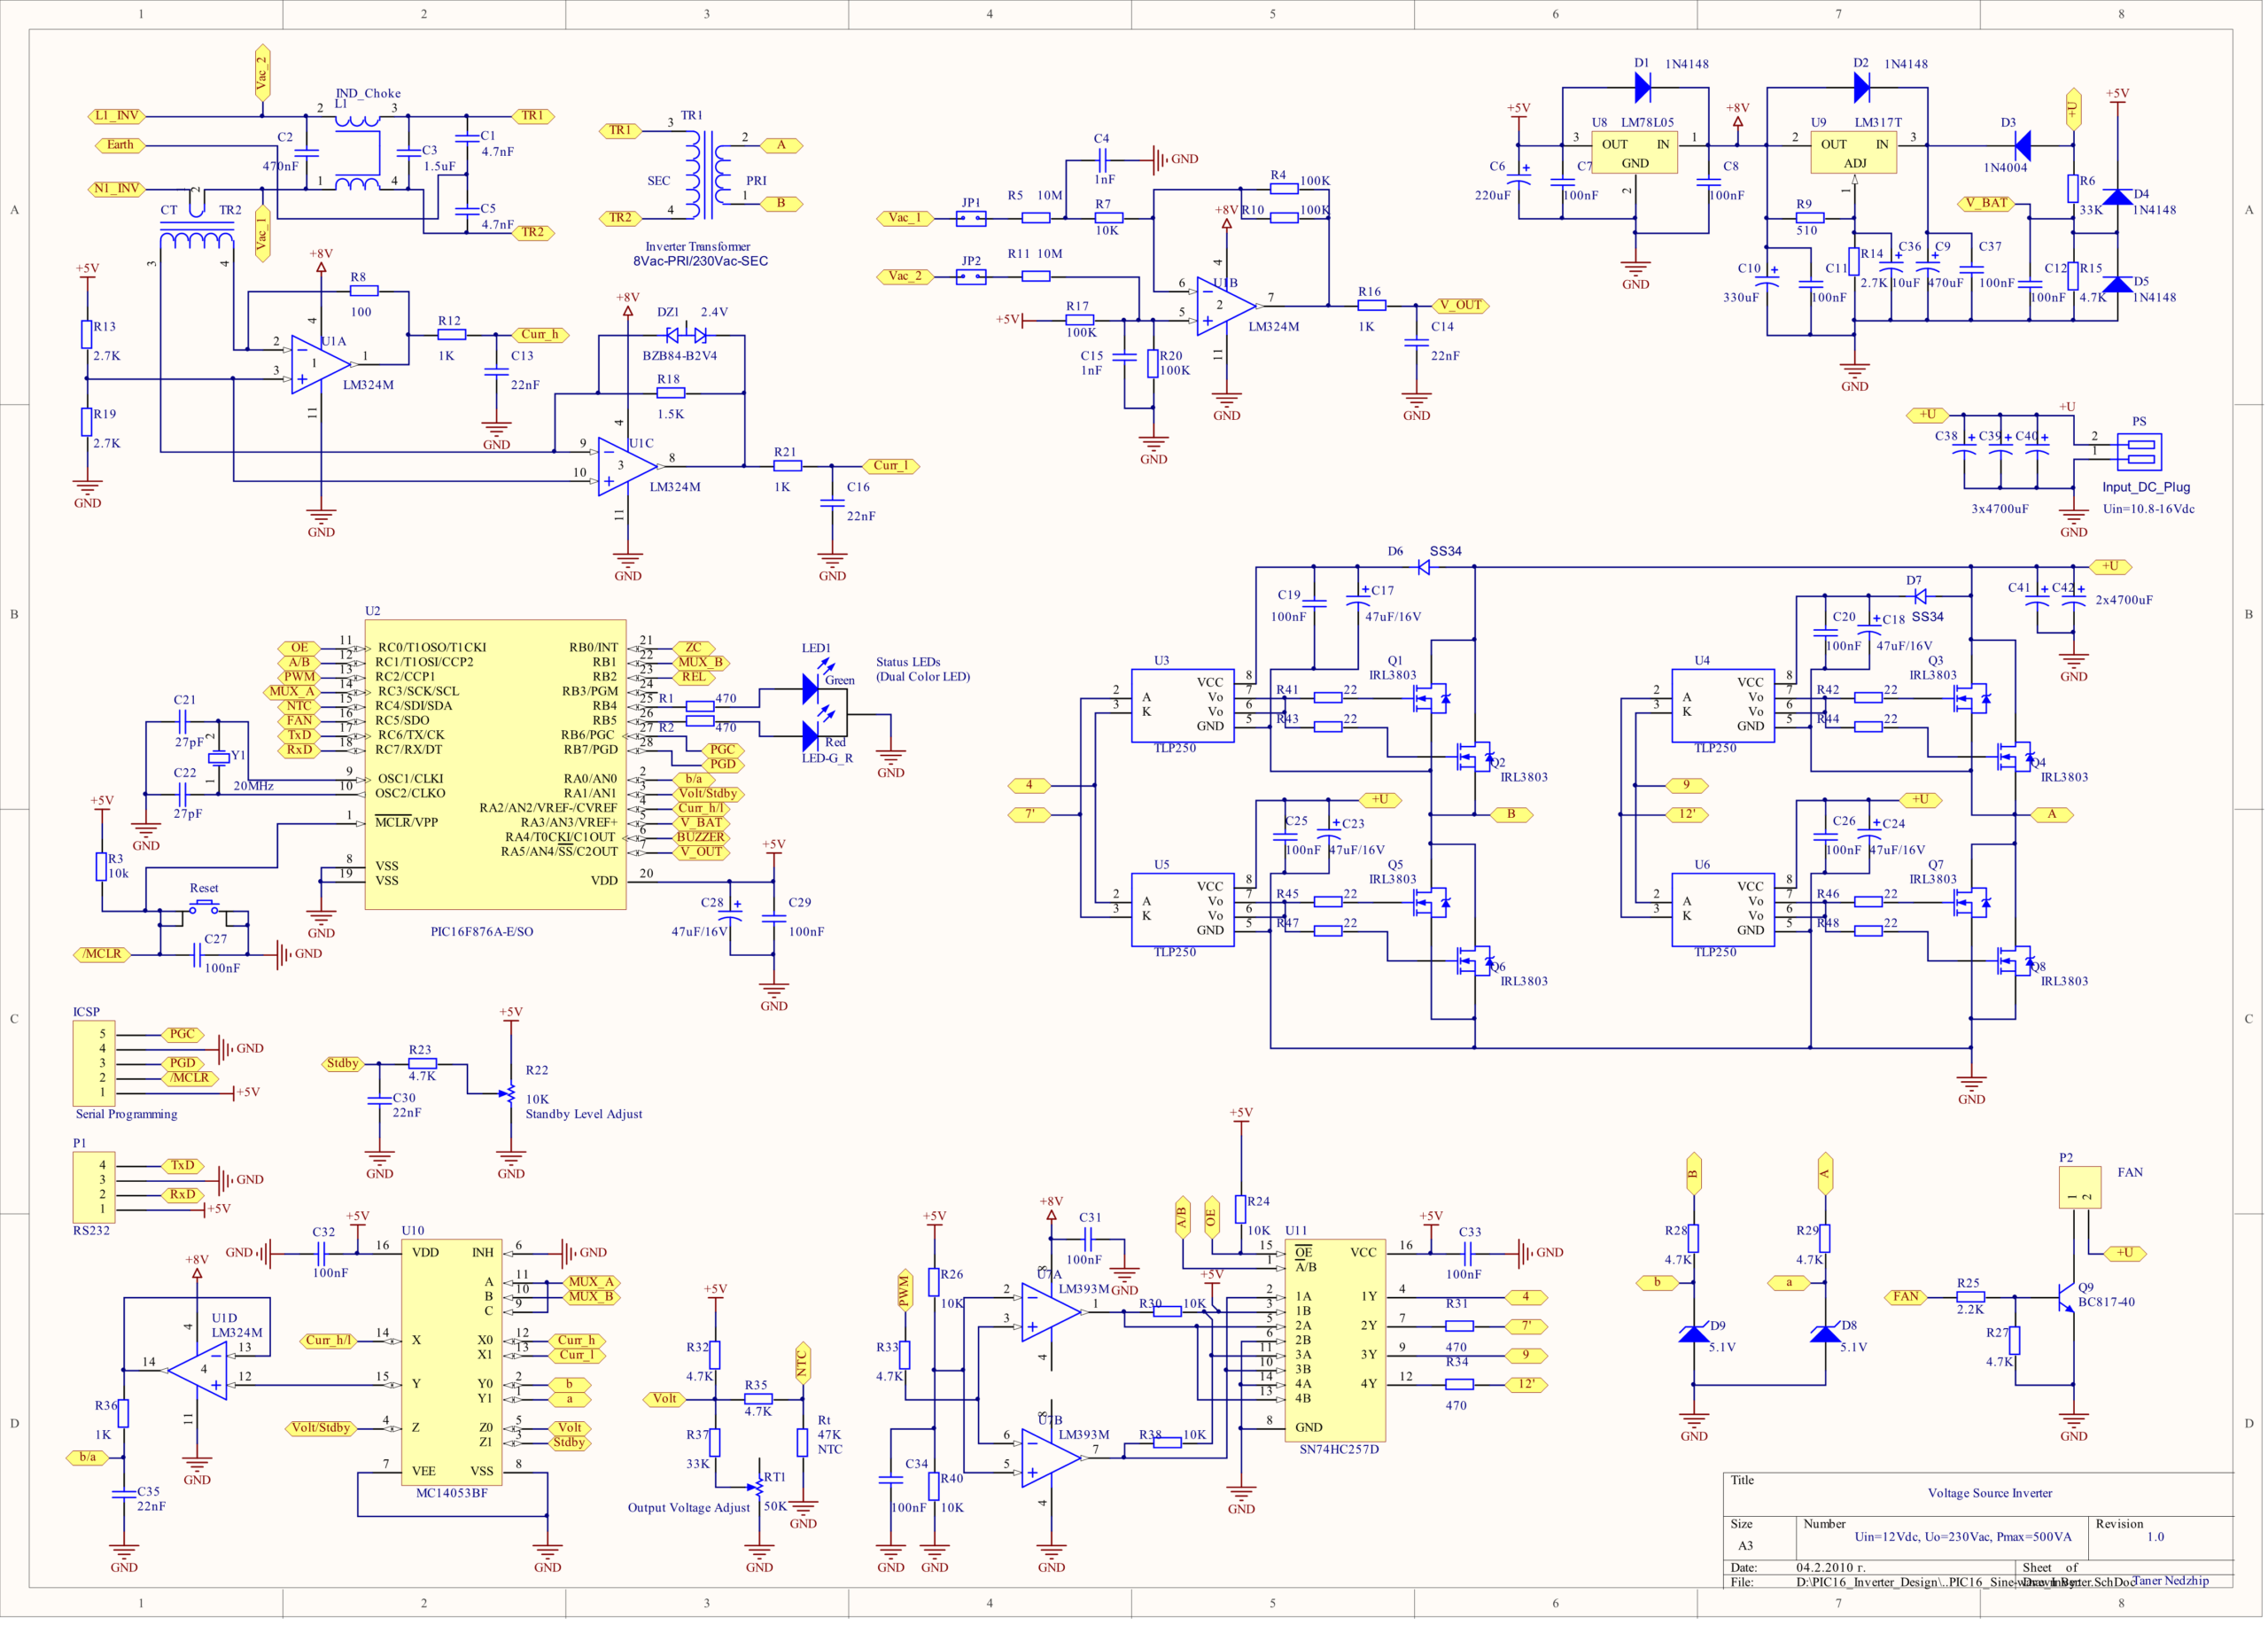Image resolution: width=2268 pixels, height=1625 pixels.
Task: Select the 'Taner Nedzhip' author text
Action: (x=2170, y=1581)
